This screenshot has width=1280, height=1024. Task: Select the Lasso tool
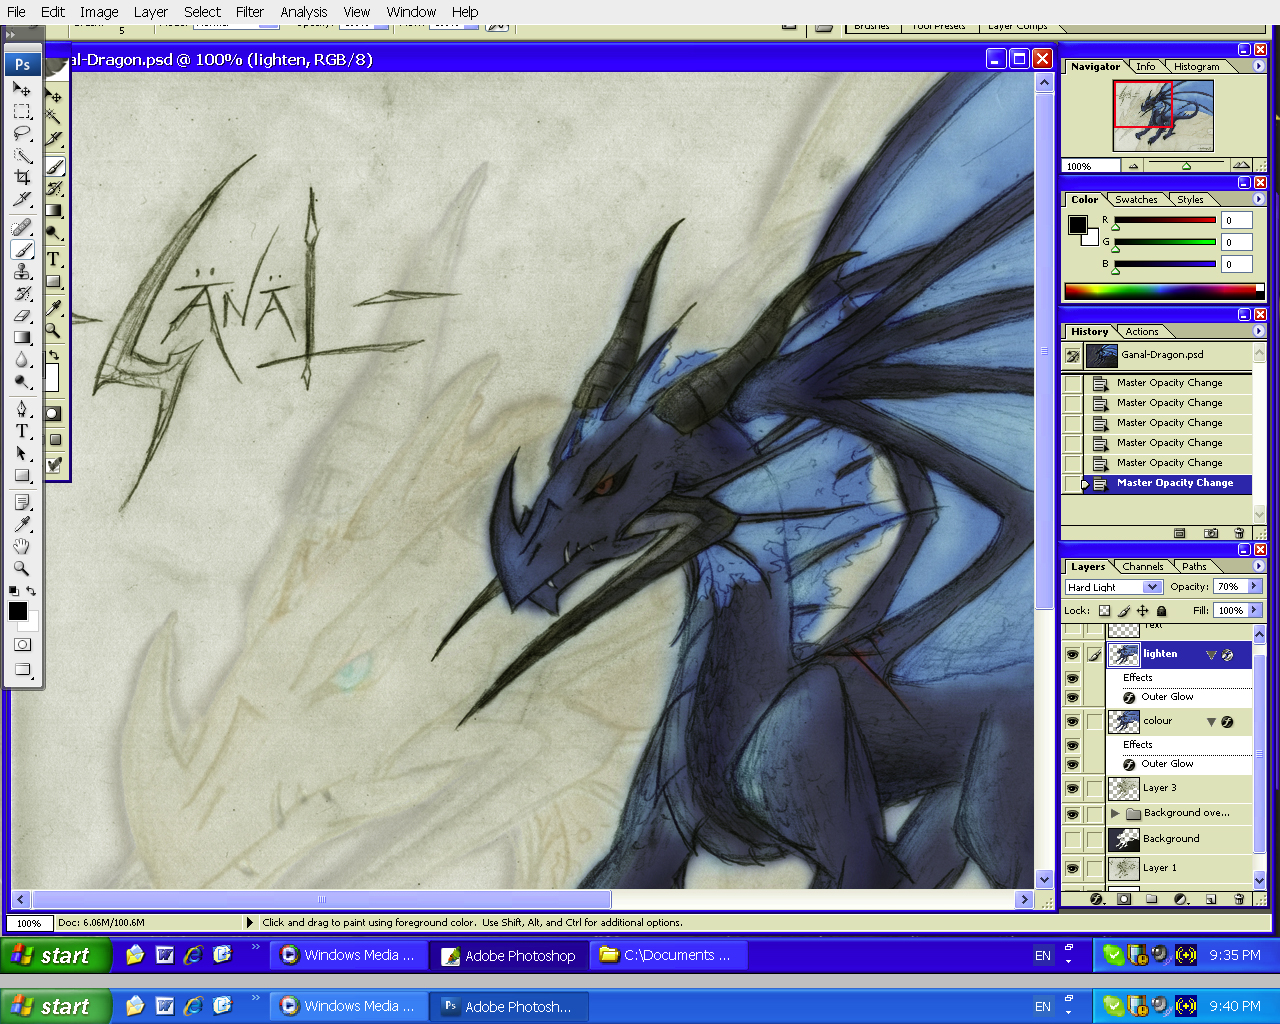(22, 133)
